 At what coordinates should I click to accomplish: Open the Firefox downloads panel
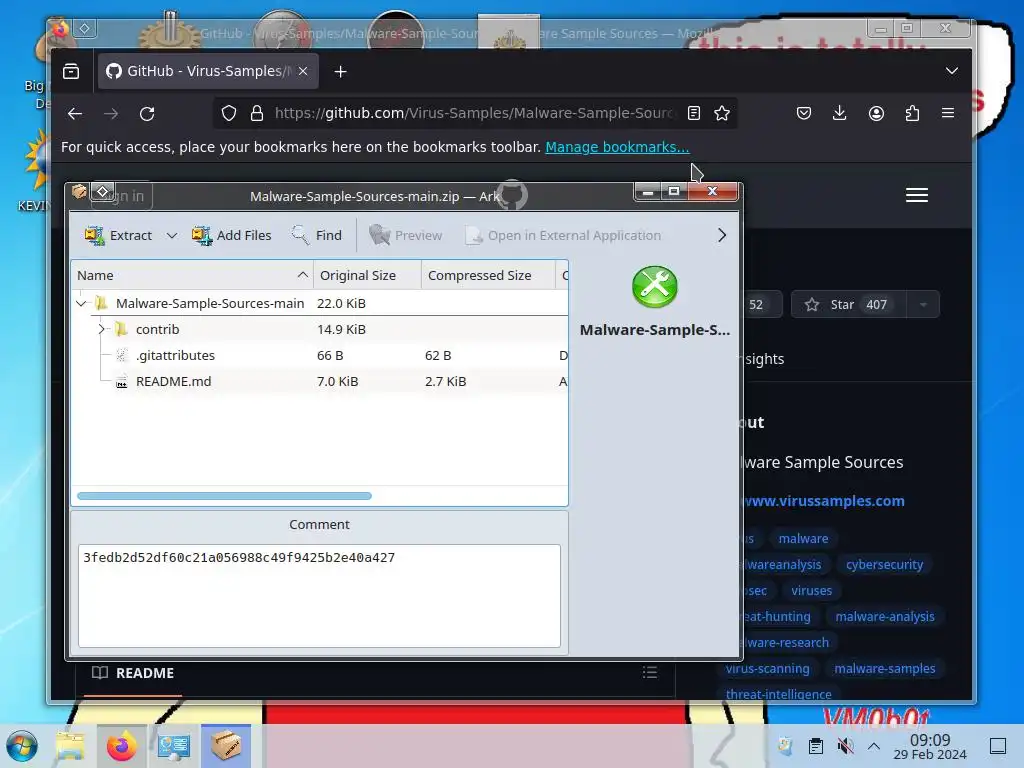[x=840, y=113]
